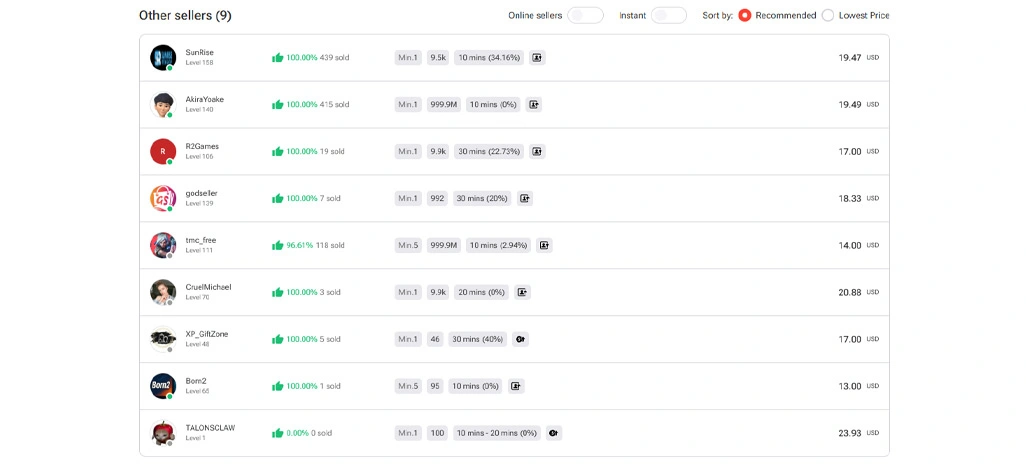Toggle the Online sellers switch

pos(585,15)
